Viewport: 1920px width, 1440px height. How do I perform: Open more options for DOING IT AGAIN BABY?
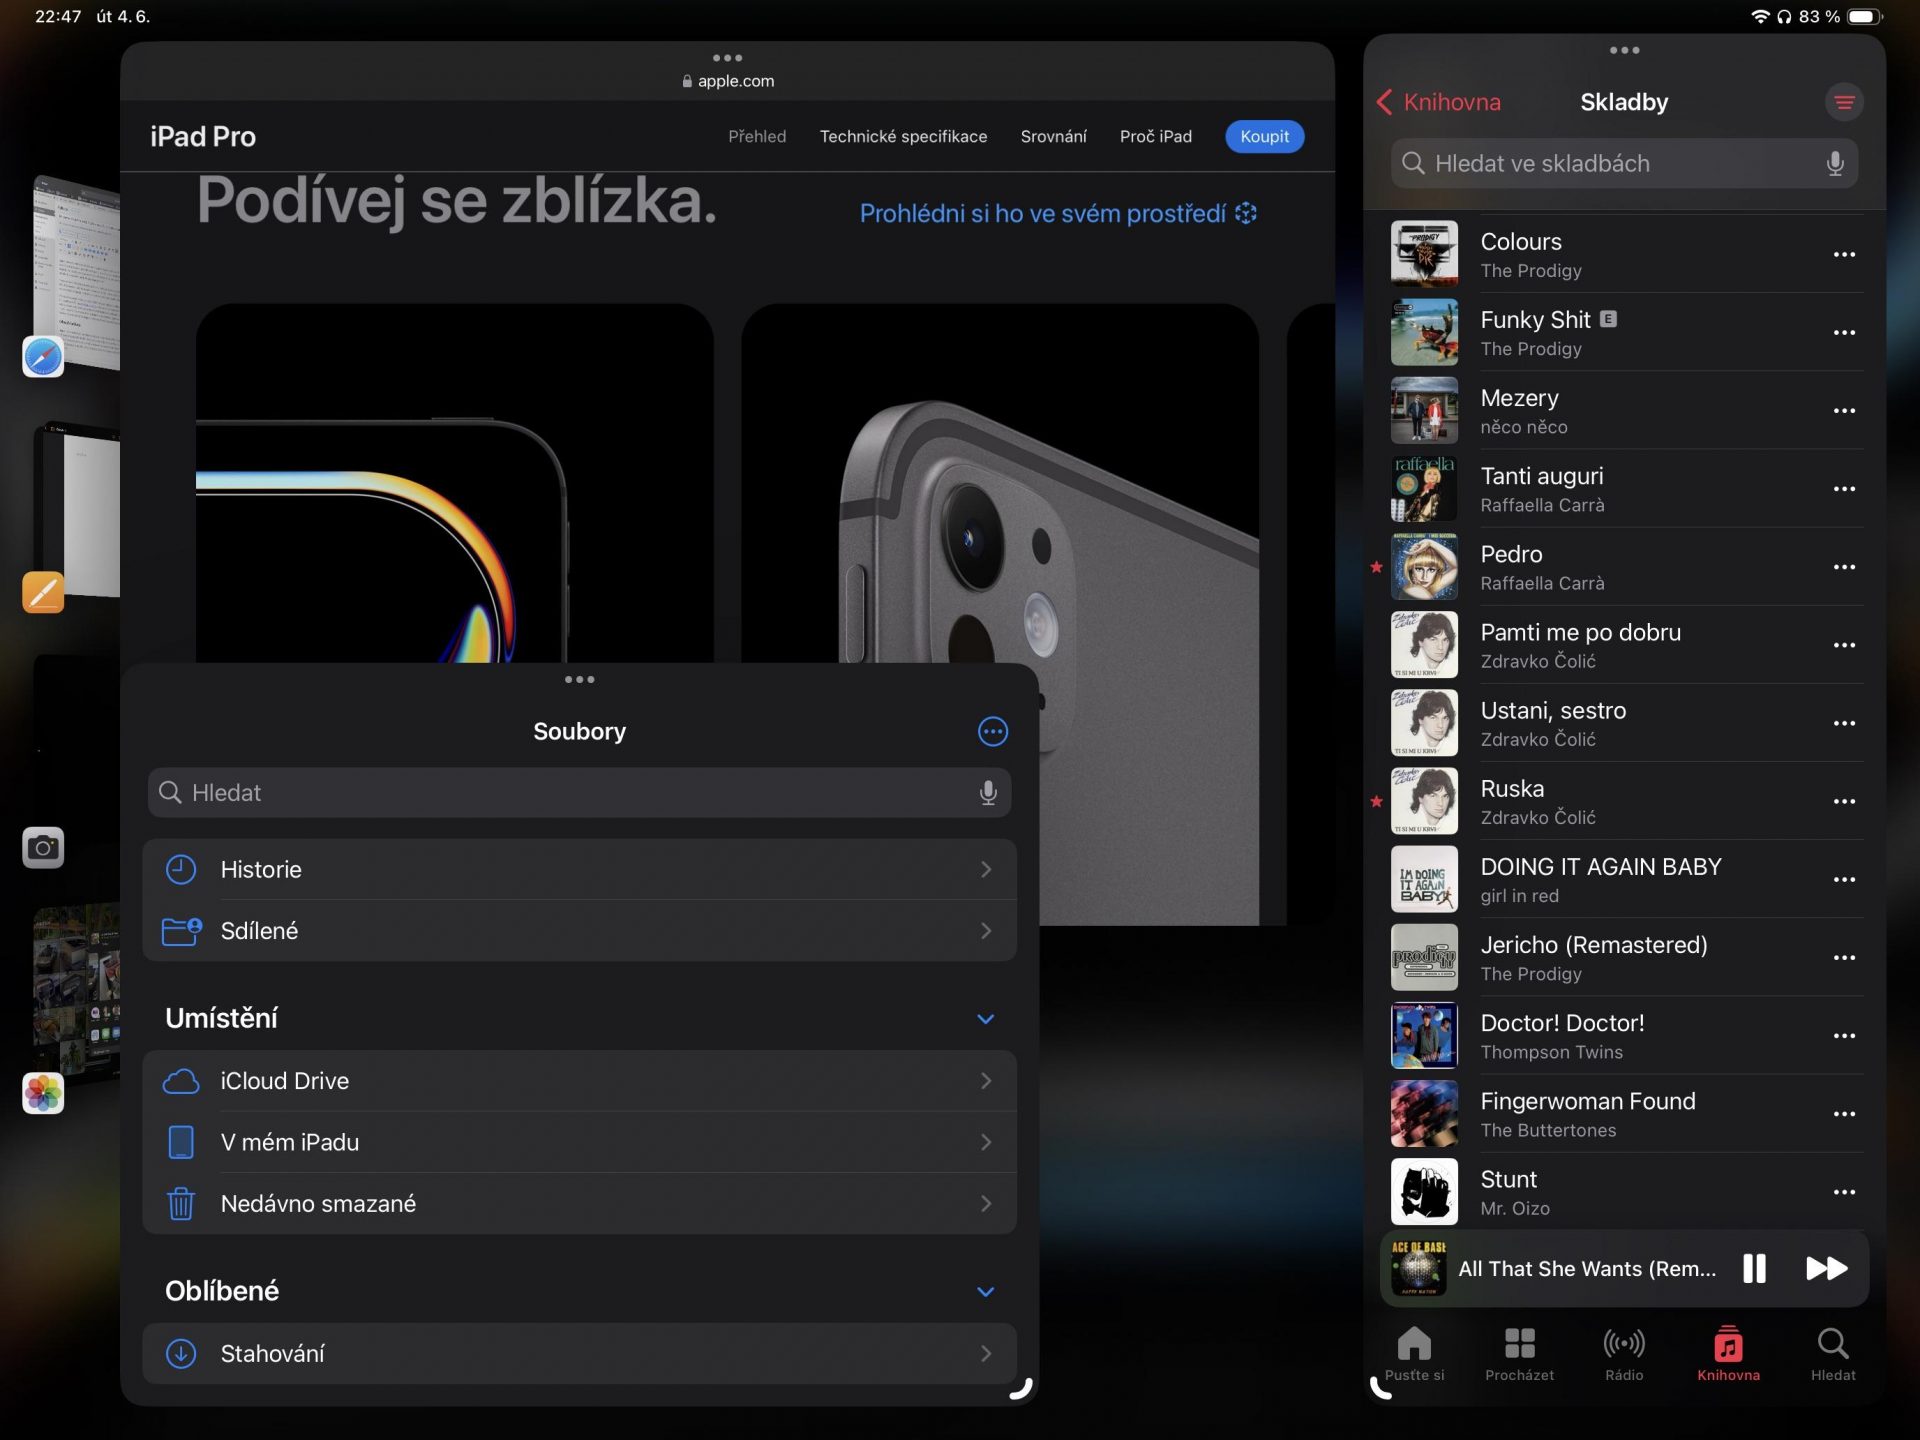1844,880
